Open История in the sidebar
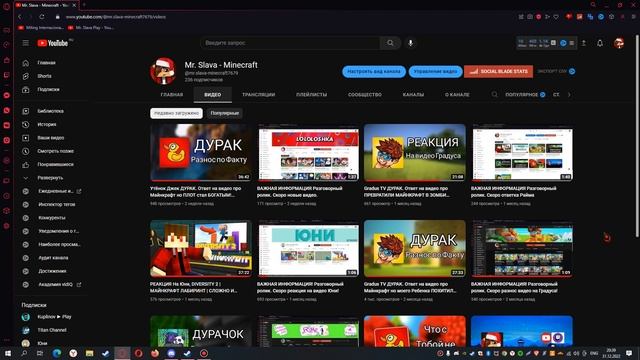640x360 pixels. (x=47, y=124)
